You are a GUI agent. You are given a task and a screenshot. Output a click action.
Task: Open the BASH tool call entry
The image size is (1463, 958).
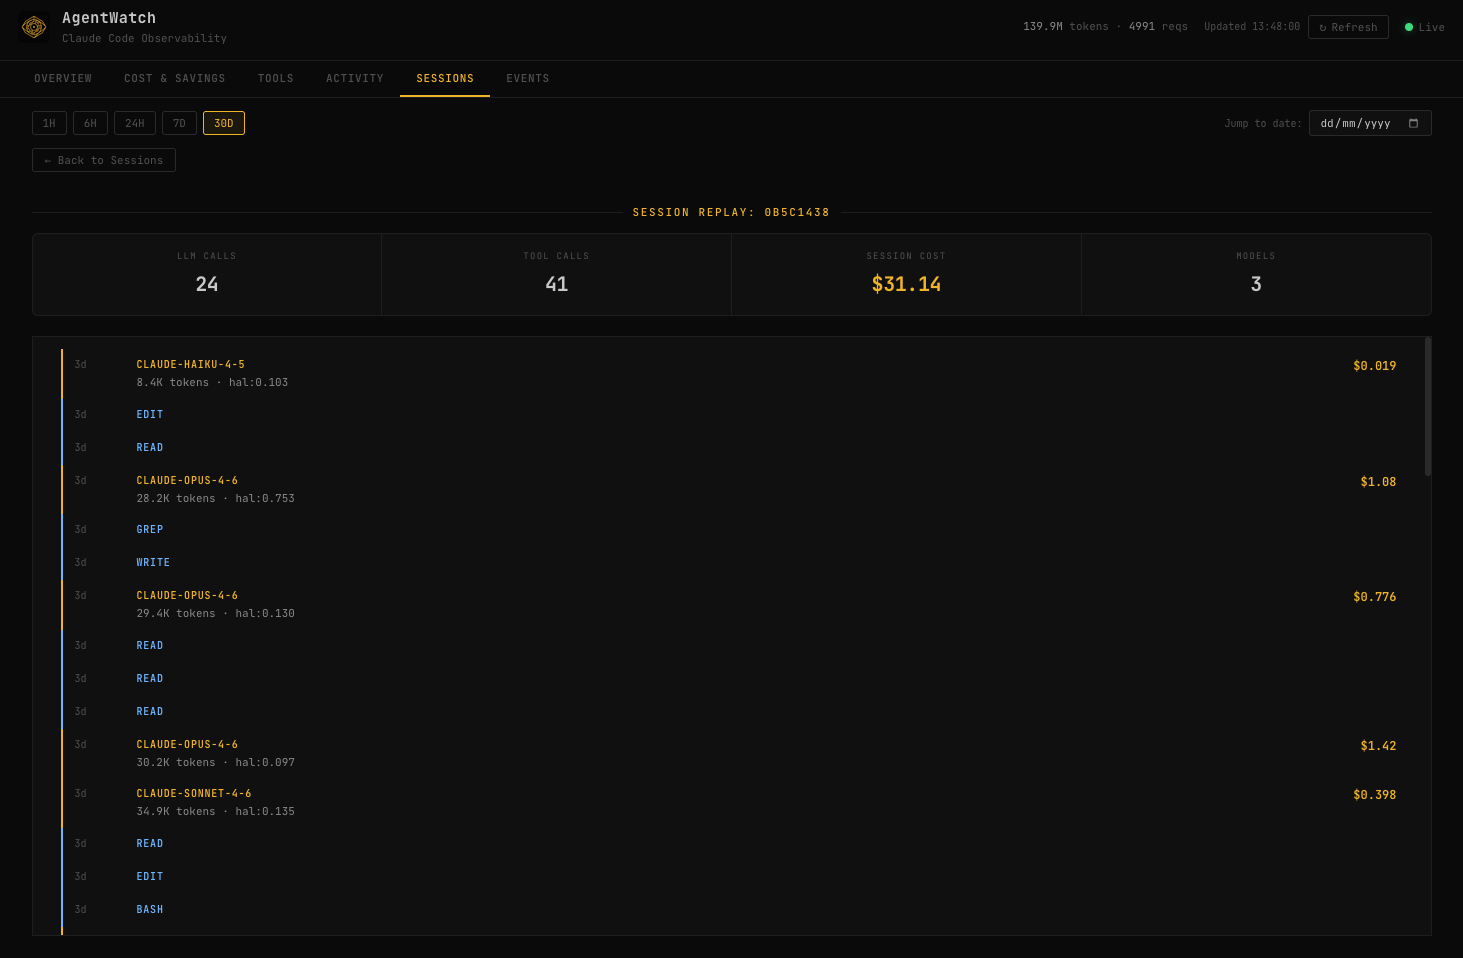point(150,910)
